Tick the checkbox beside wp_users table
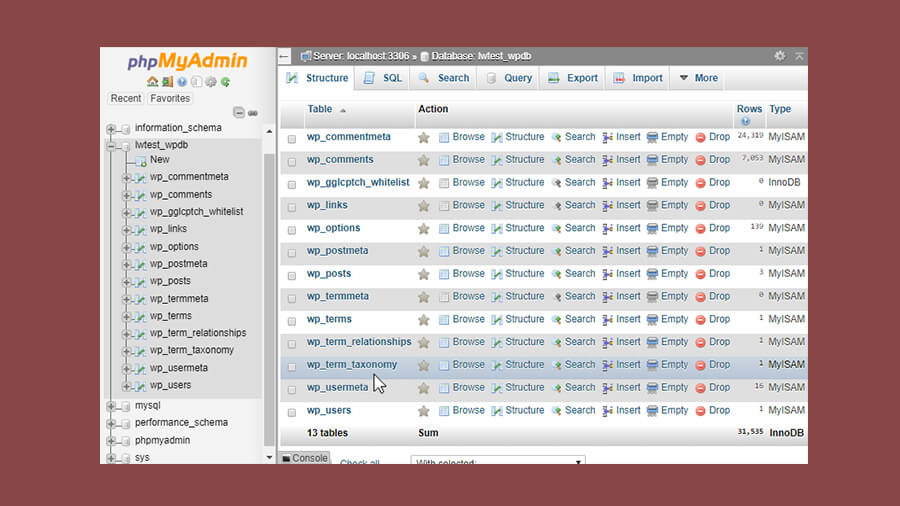Screen dimensions: 900x506 (x=292, y=412)
